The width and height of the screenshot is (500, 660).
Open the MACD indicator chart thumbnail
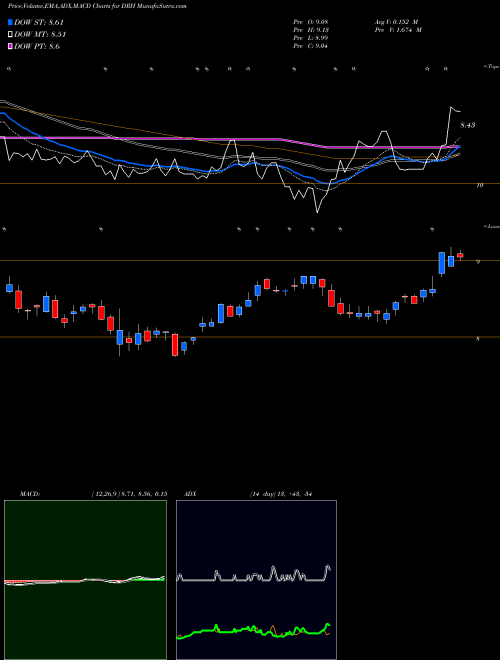(85, 580)
